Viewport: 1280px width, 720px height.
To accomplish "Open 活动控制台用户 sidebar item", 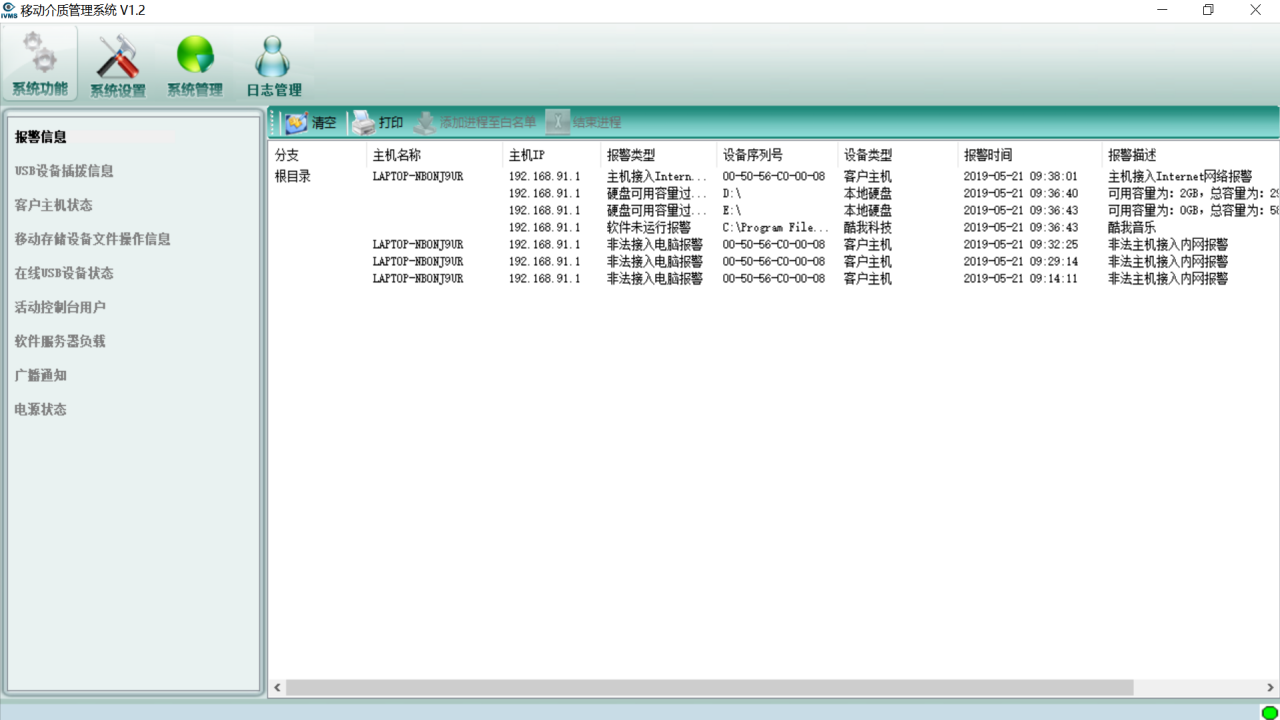I will point(60,307).
